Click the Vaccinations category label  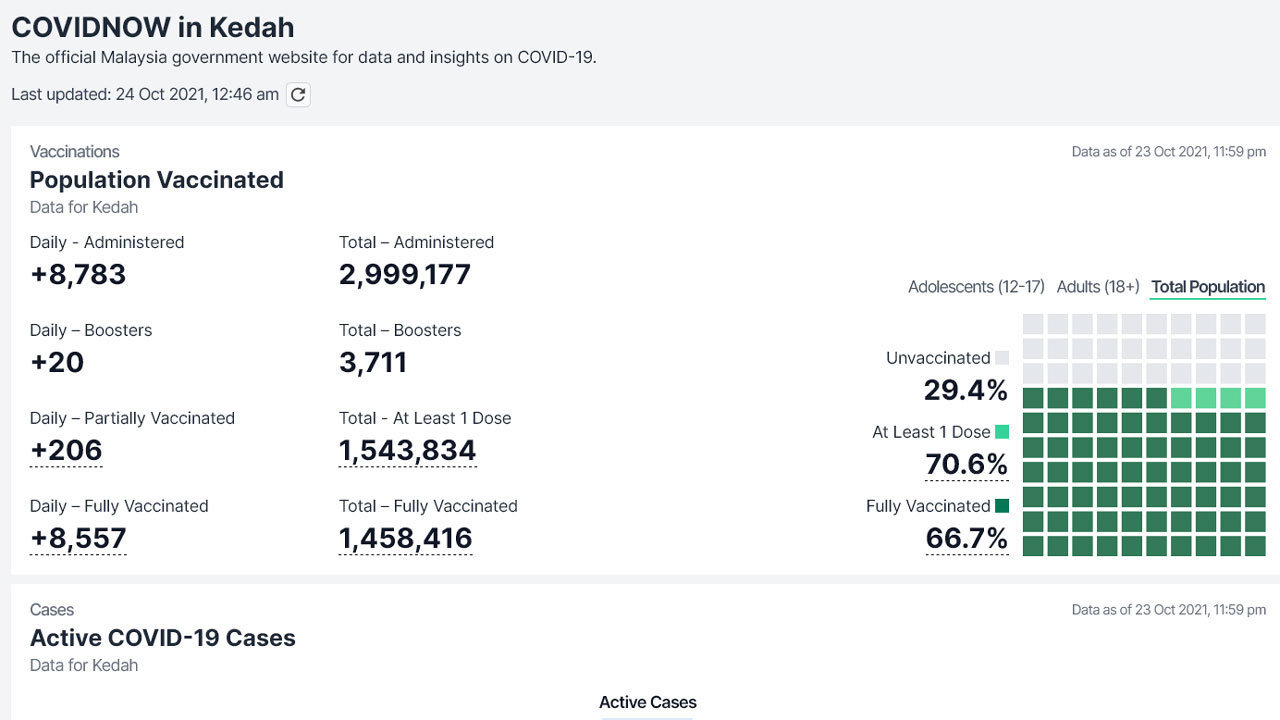75,152
